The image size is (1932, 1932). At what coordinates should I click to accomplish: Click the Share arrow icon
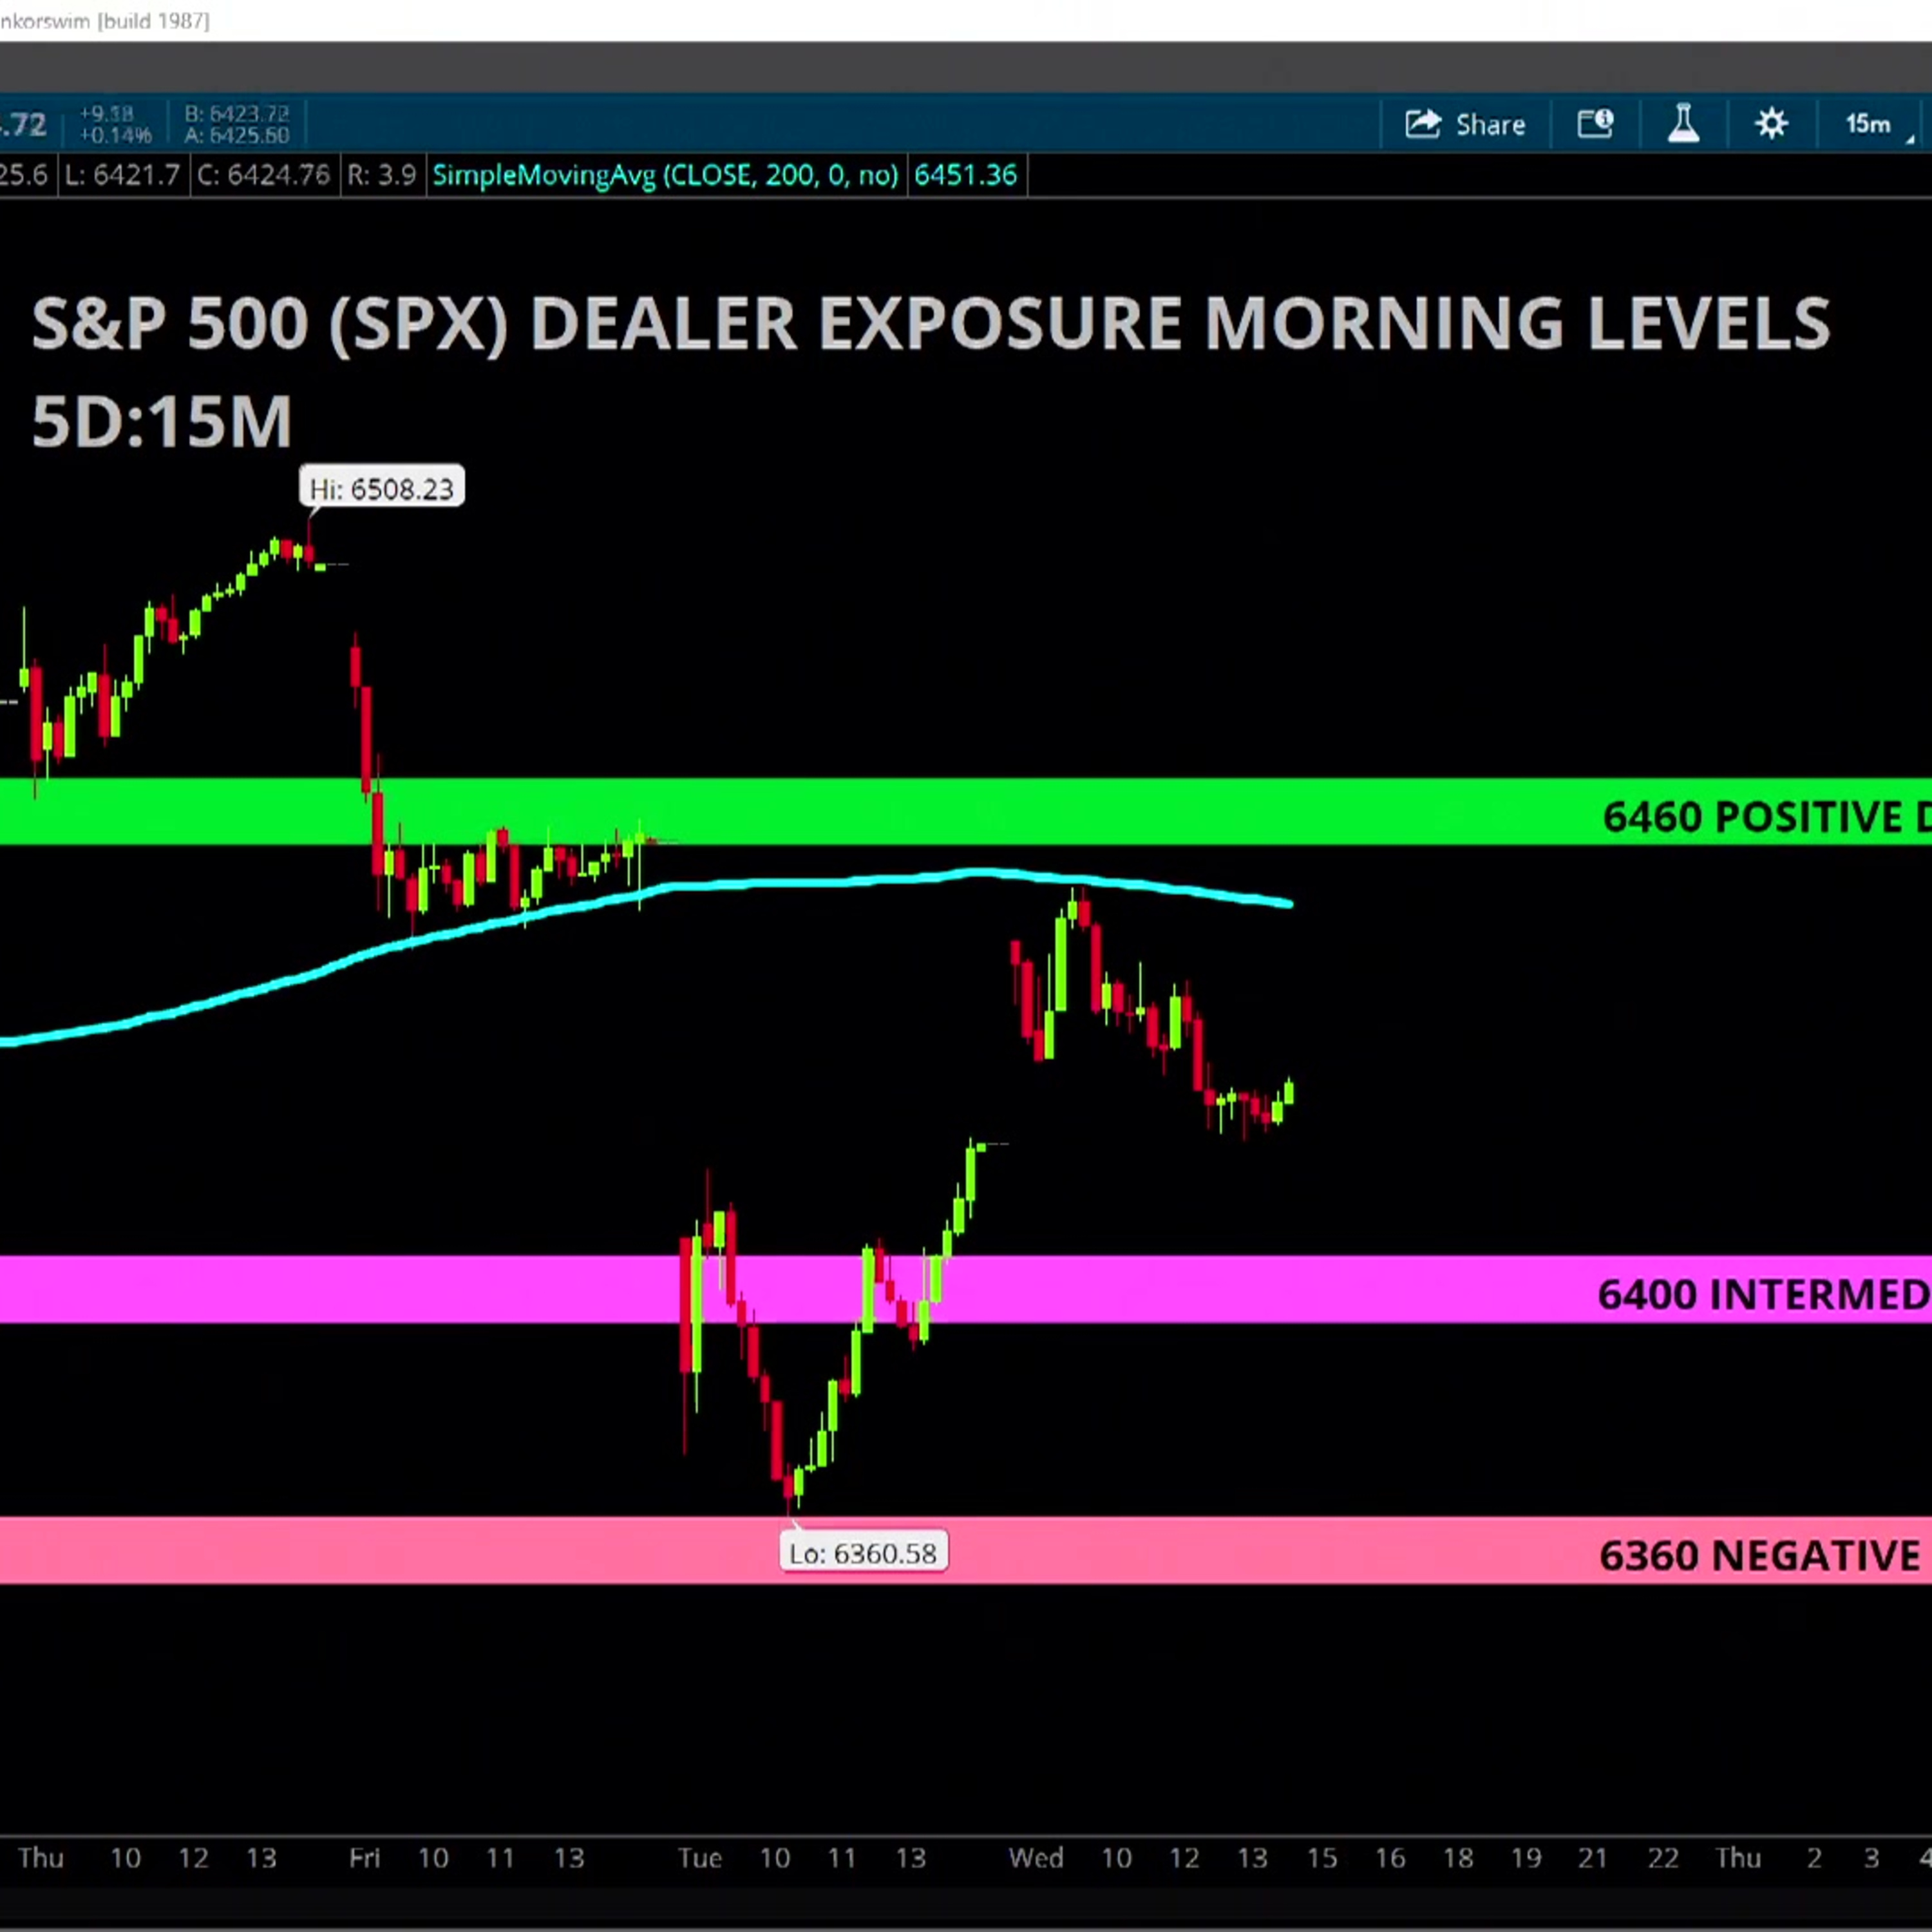pos(1423,124)
